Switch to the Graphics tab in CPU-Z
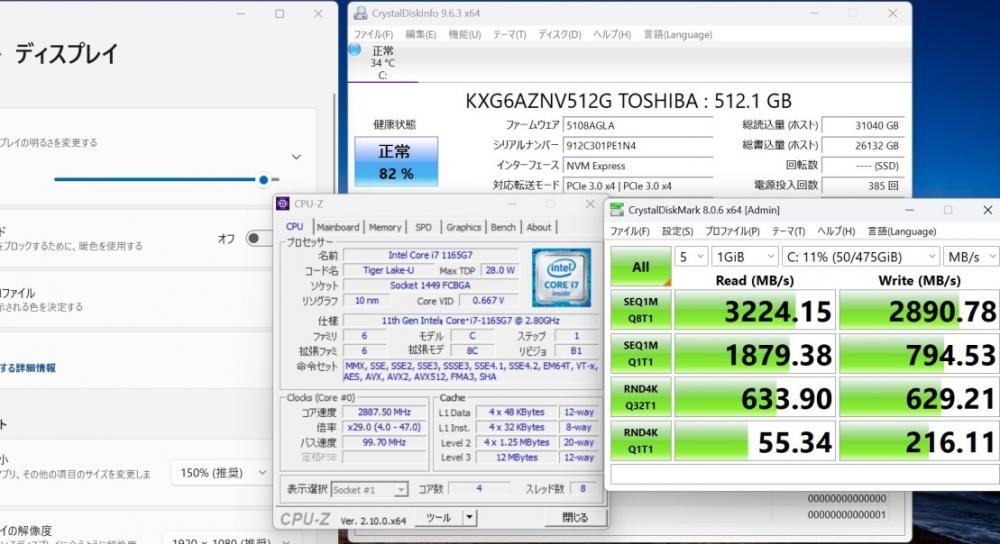1000x544 pixels. click(464, 227)
